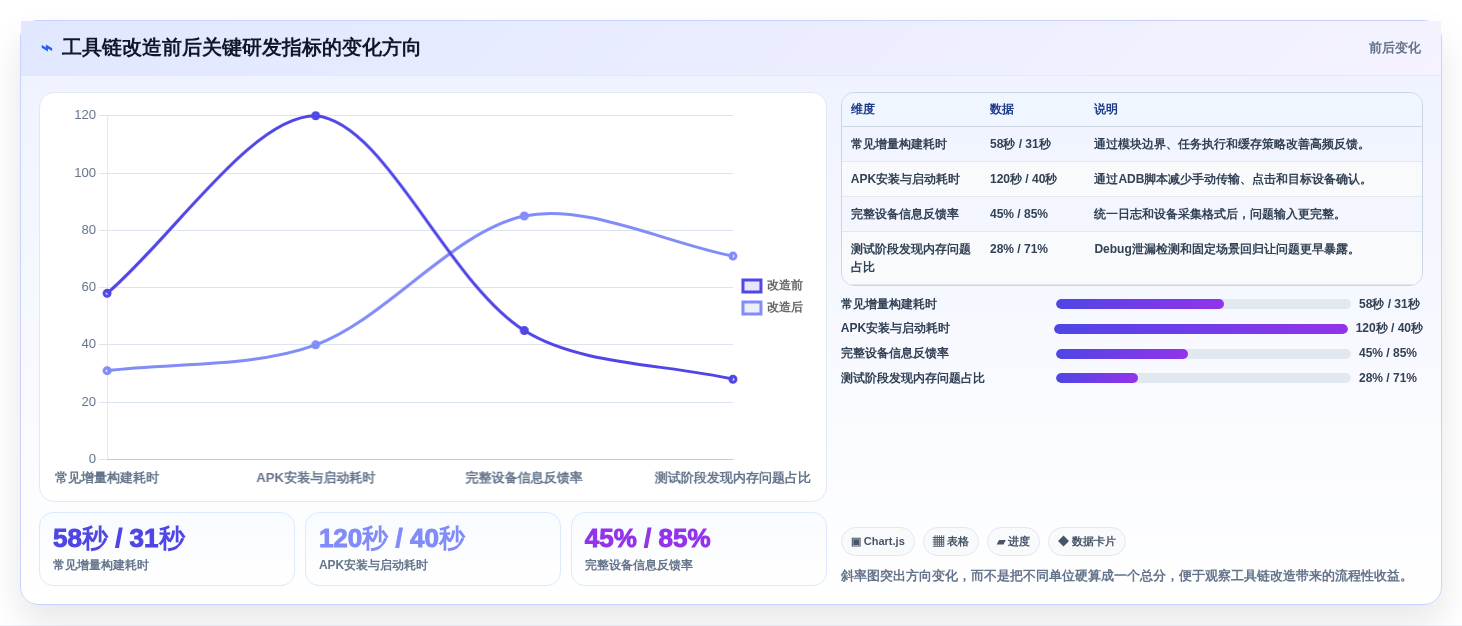This screenshot has height=626, width=1462.
Task: Click the 常见增量构建耗时 progress bar
Action: point(1203,304)
